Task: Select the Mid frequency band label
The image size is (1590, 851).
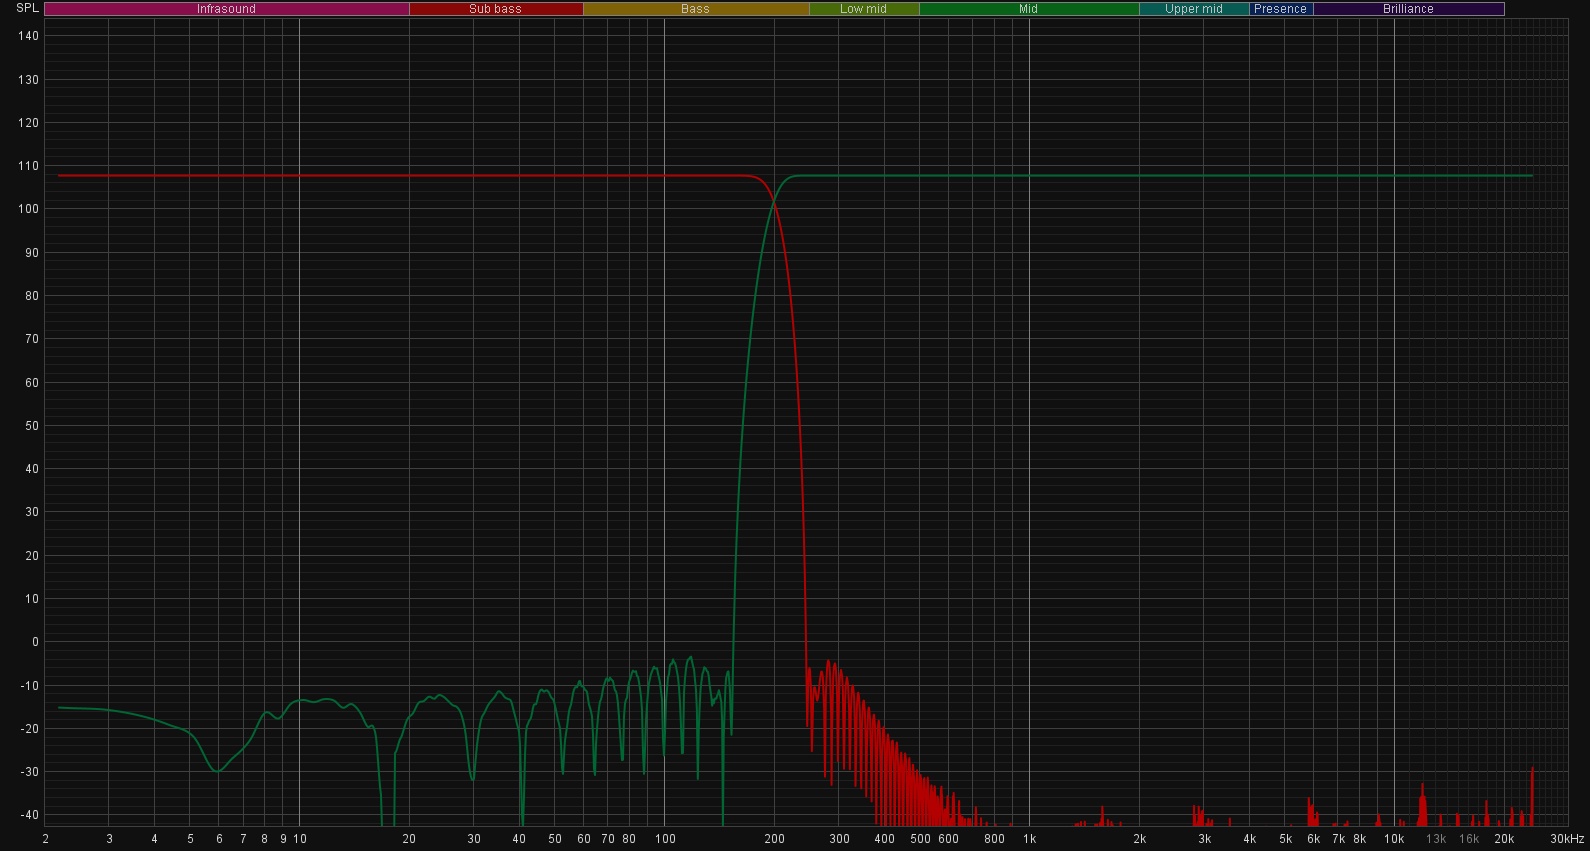Action: pos(1028,9)
